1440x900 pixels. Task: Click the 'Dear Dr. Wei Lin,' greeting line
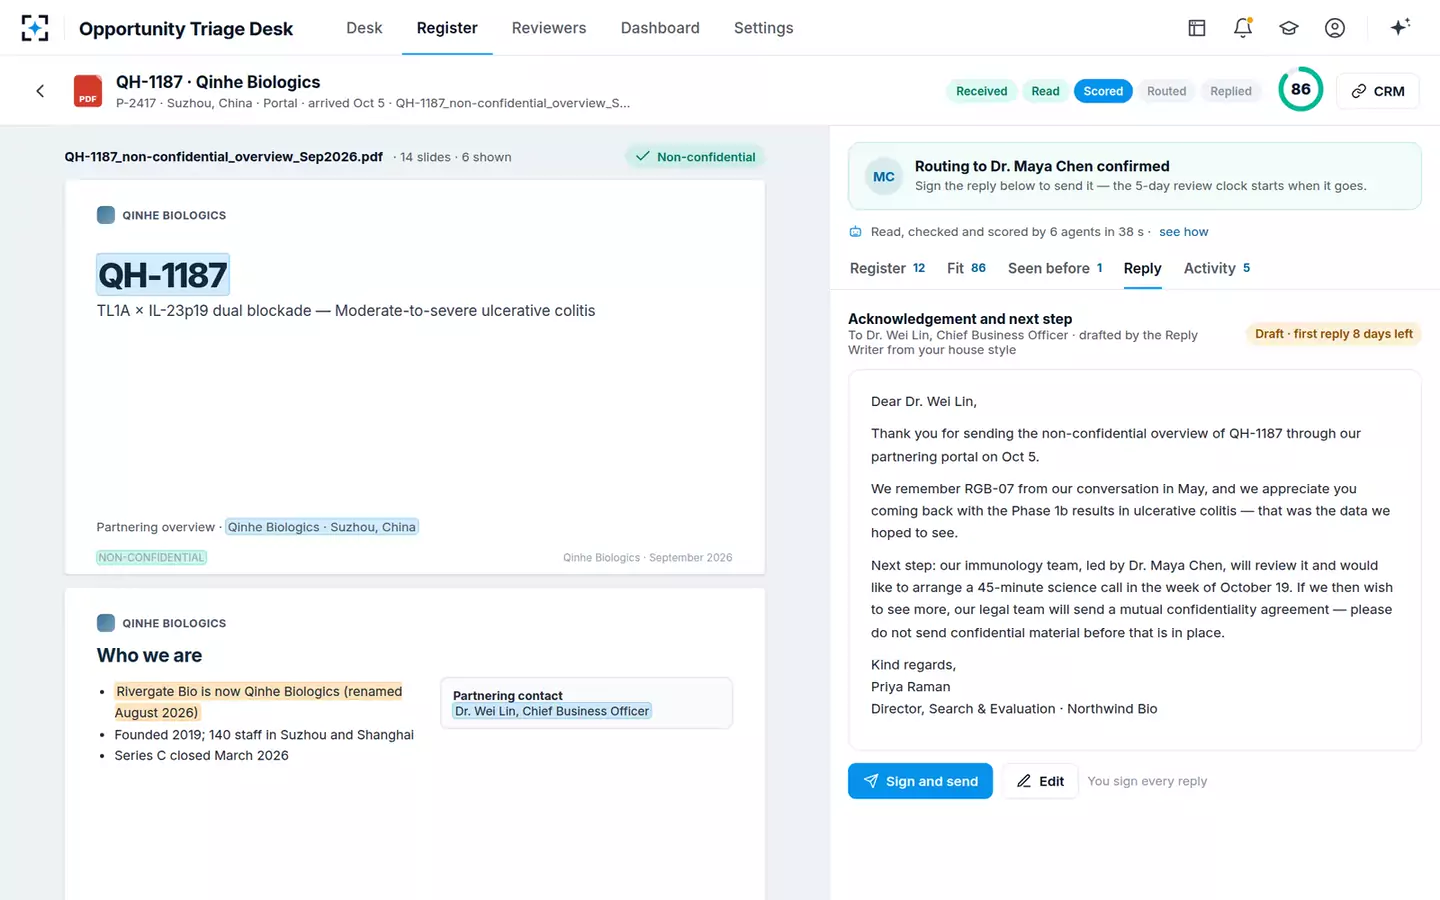point(924,401)
